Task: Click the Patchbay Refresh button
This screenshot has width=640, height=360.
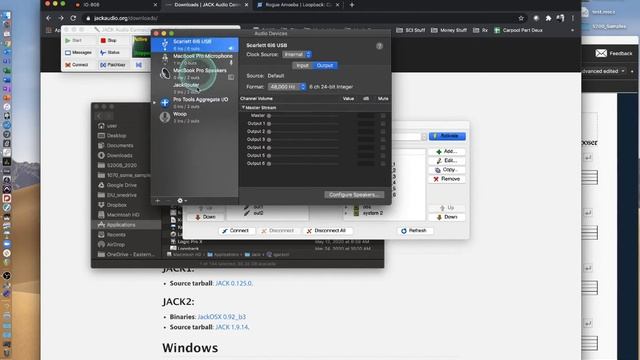Action: coord(414,231)
